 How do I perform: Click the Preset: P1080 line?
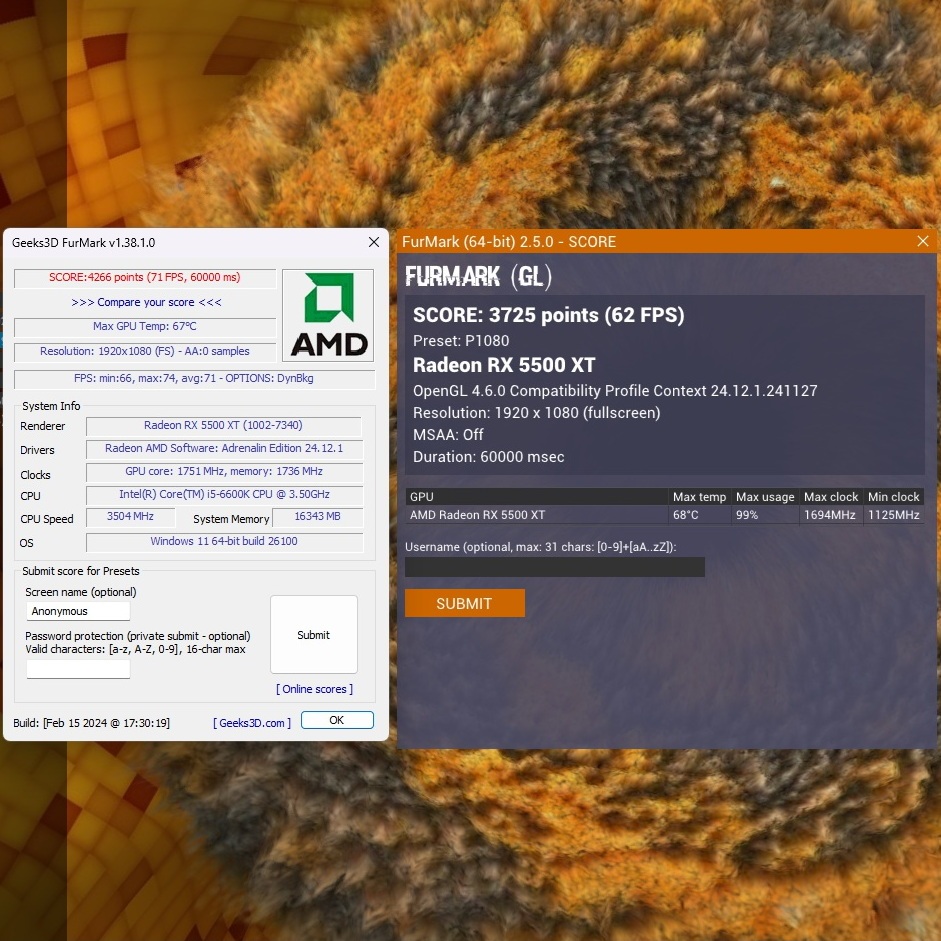click(x=461, y=341)
